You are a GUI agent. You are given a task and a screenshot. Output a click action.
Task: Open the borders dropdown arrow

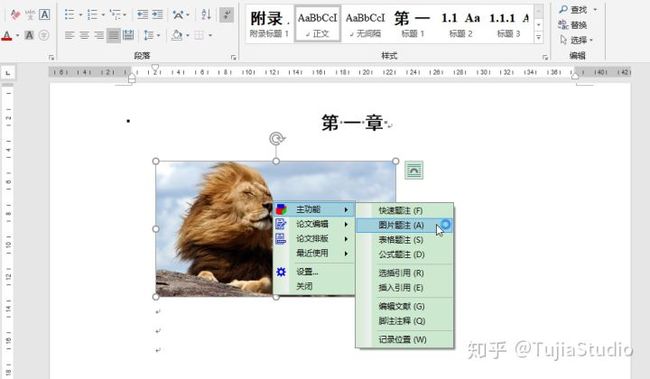pyautogui.click(x=211, y=36)
